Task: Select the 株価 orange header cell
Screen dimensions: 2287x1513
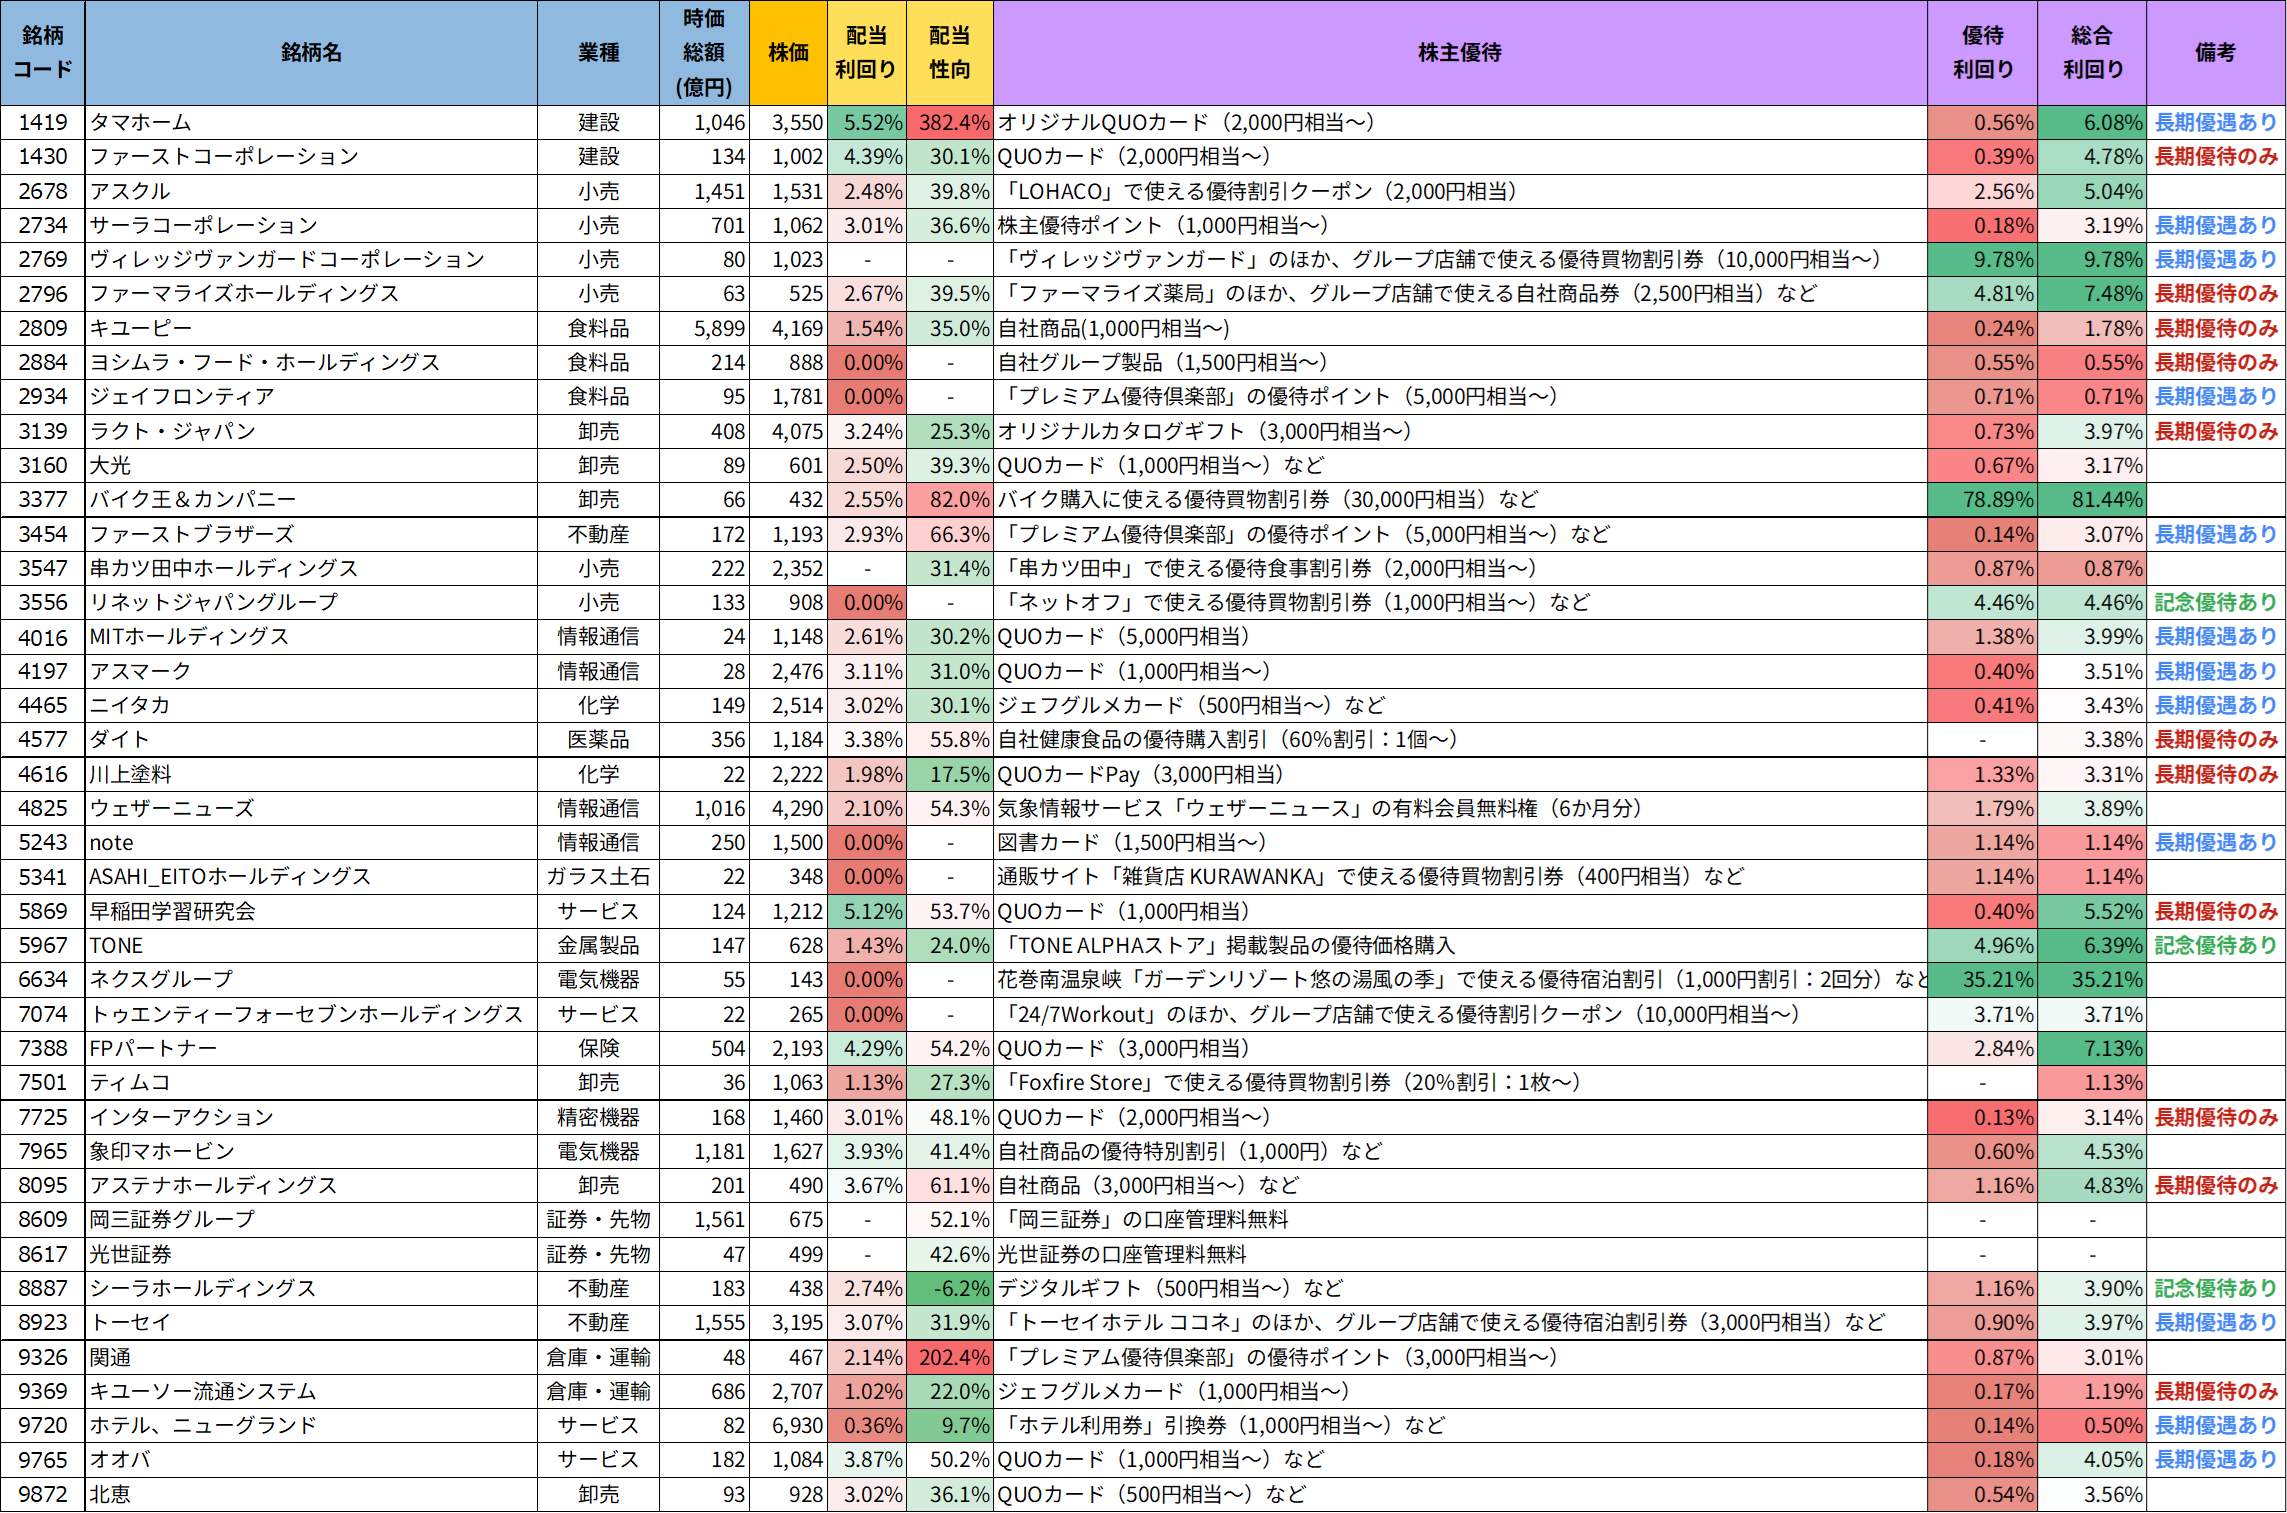Action: pyautogui.click(x=788, y=52)
